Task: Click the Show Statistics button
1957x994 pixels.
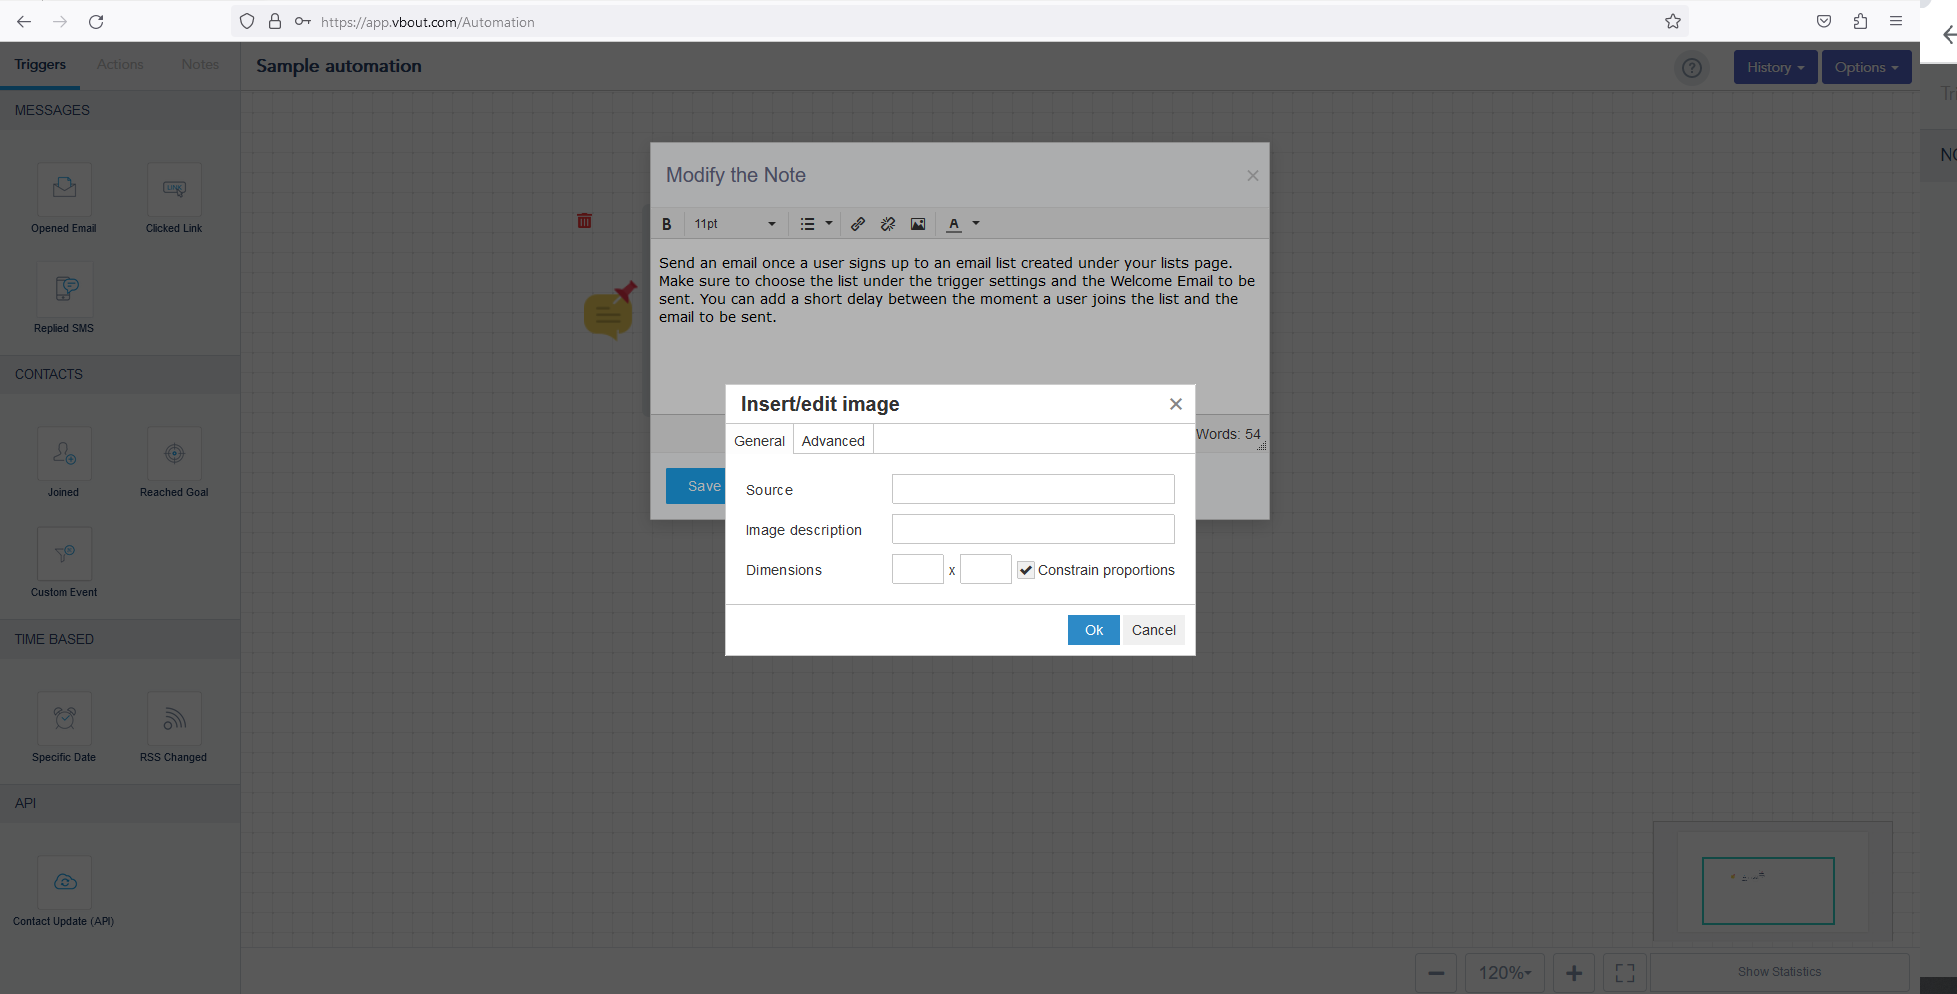Action: point(1779,972)
